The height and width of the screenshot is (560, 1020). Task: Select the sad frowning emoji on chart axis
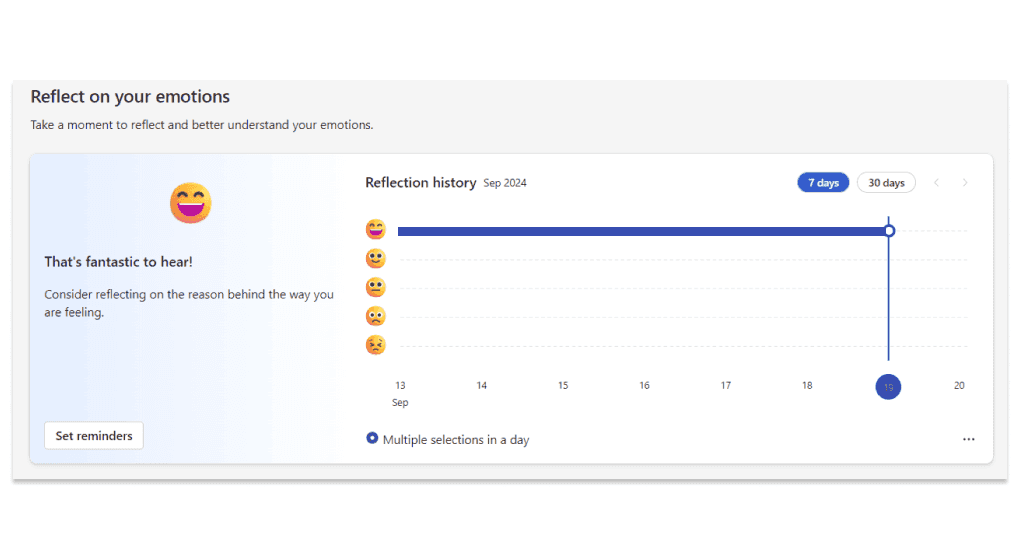click(376, 317)
